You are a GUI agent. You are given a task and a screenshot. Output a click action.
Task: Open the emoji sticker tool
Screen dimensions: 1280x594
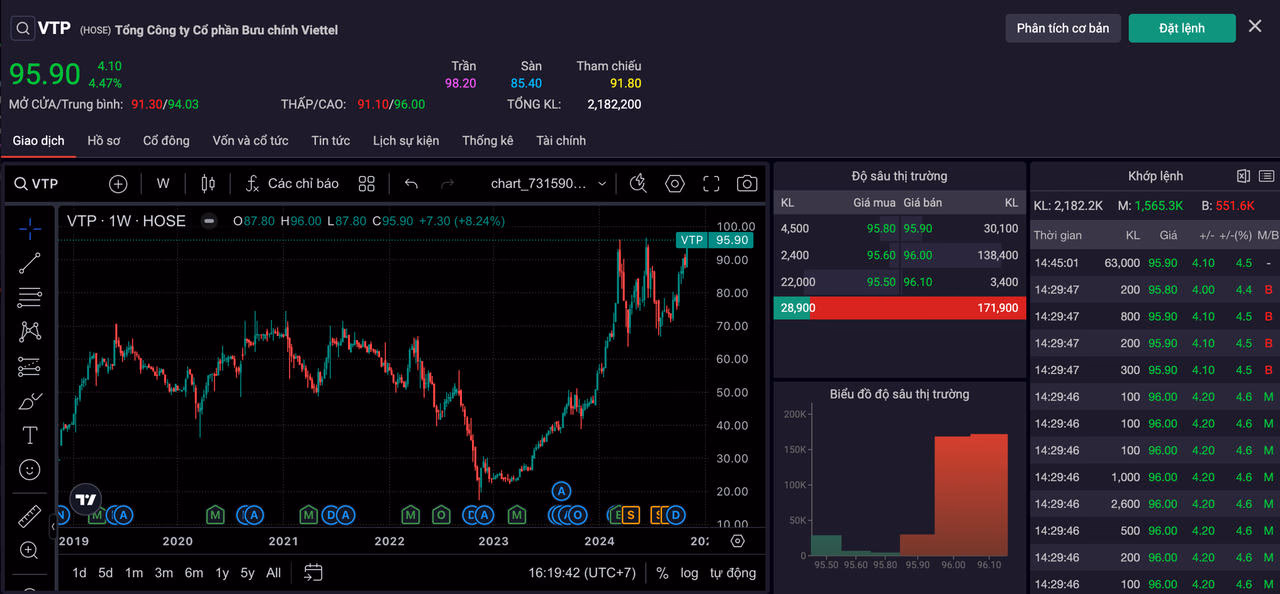30,469
